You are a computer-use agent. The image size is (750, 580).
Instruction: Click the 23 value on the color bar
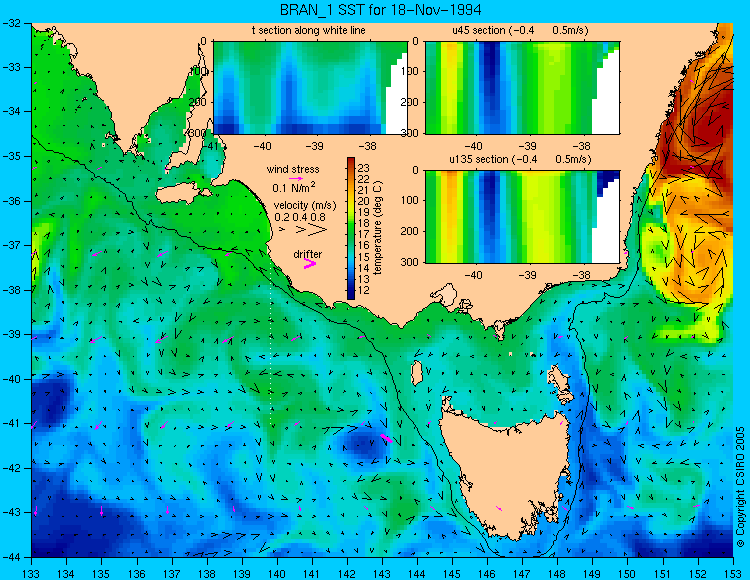click(364, 168)
